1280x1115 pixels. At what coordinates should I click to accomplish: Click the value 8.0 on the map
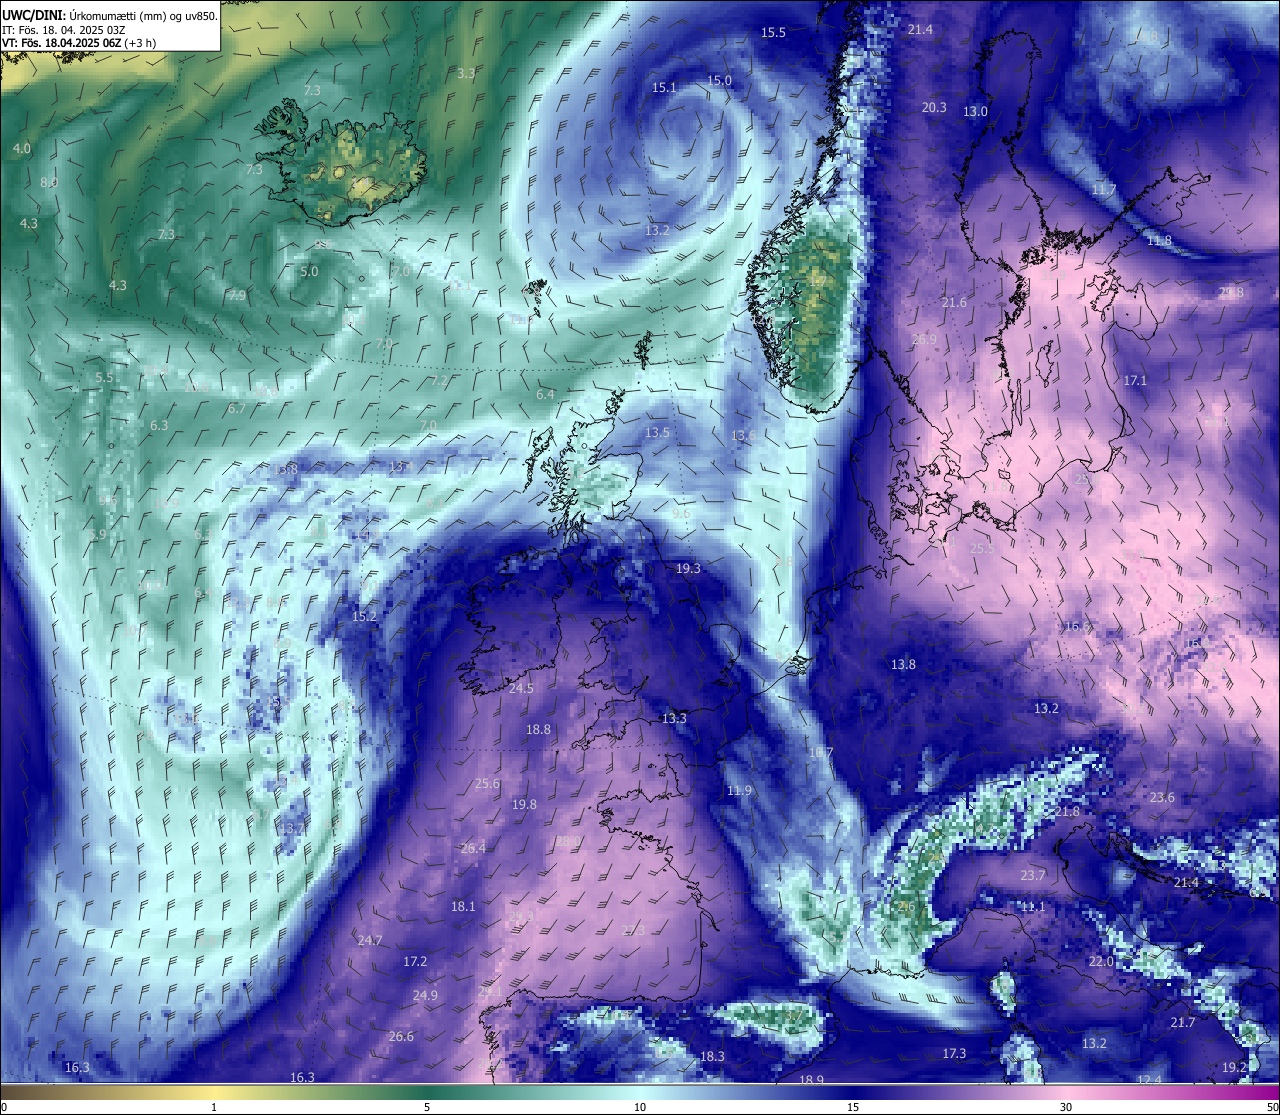tap(48, 183)
